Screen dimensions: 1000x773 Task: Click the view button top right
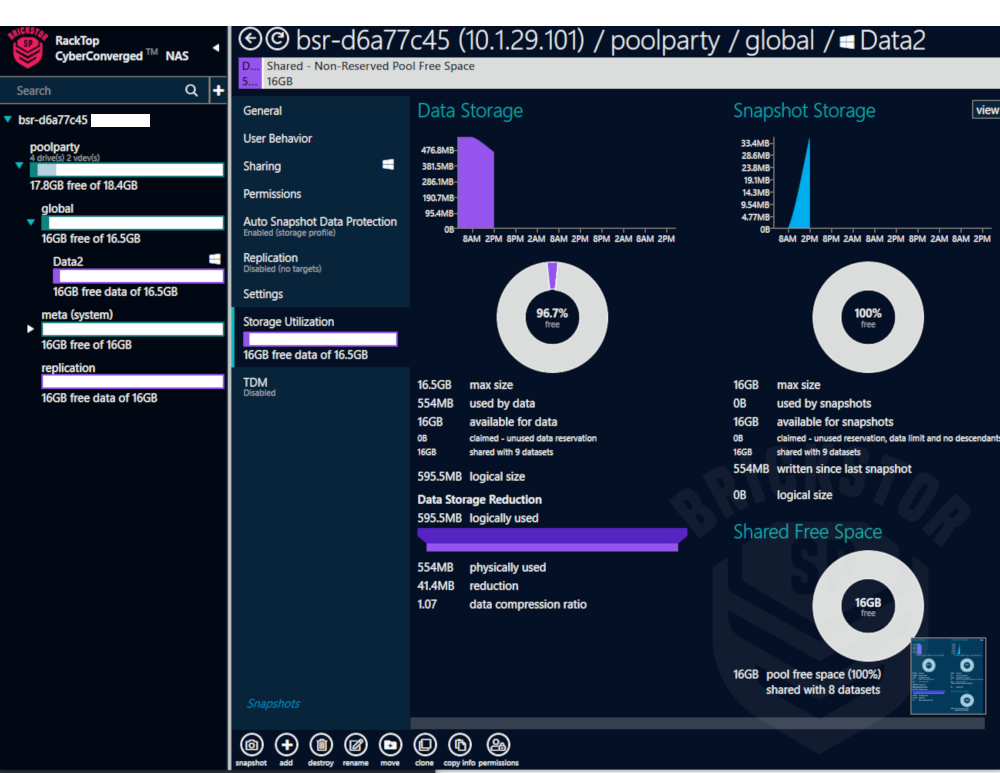(x=987, y=110)
